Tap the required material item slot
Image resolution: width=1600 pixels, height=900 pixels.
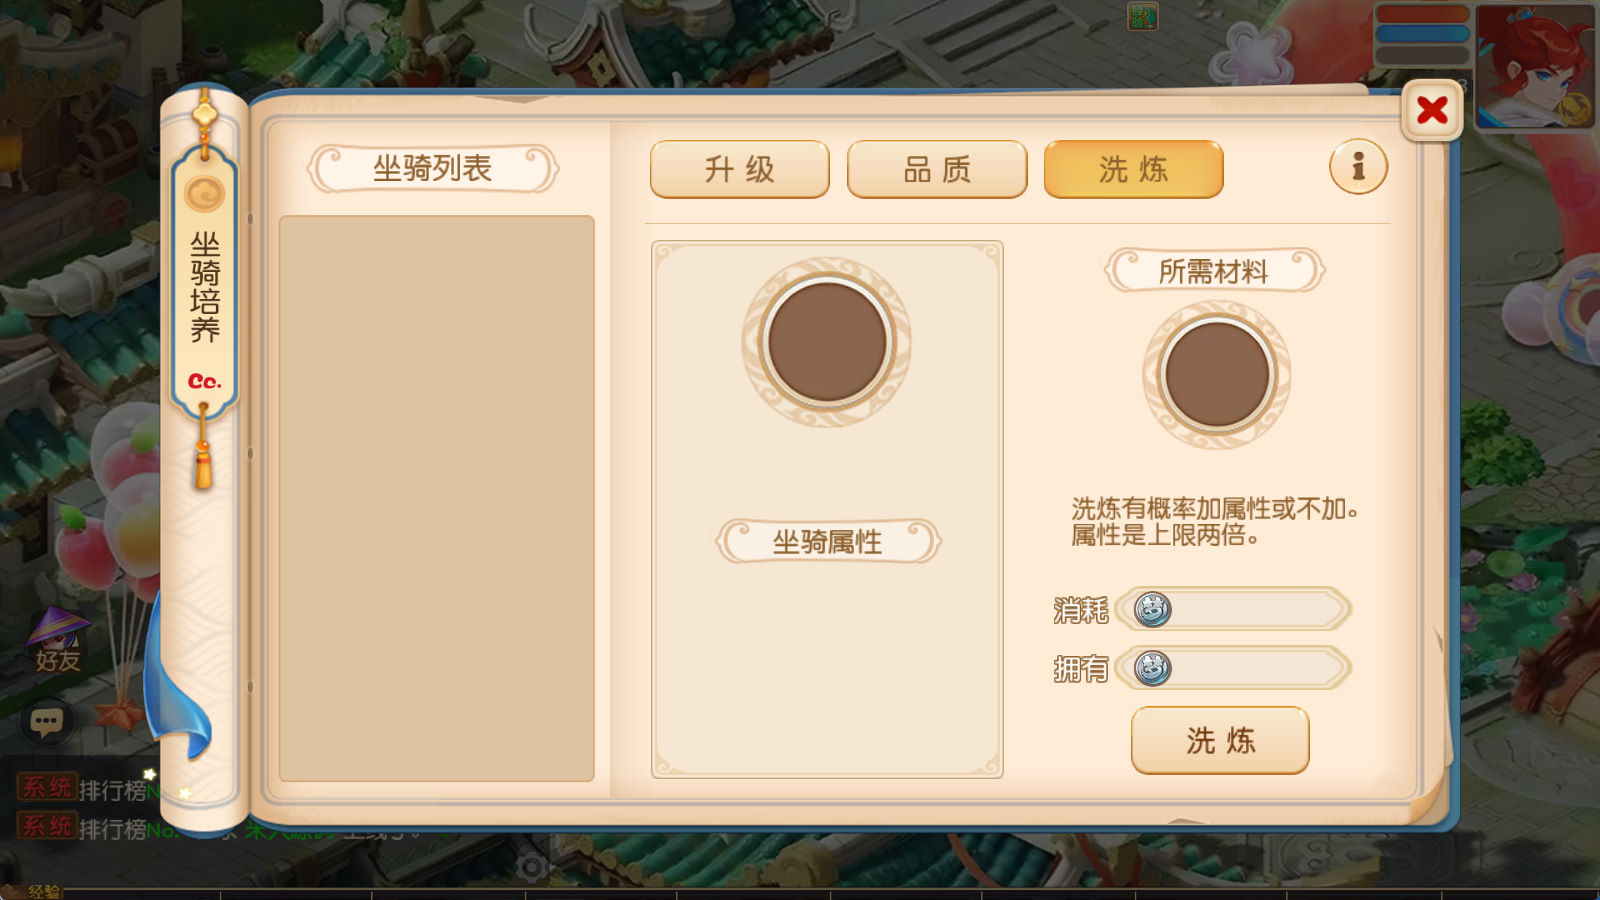[x=1216, y=375]
